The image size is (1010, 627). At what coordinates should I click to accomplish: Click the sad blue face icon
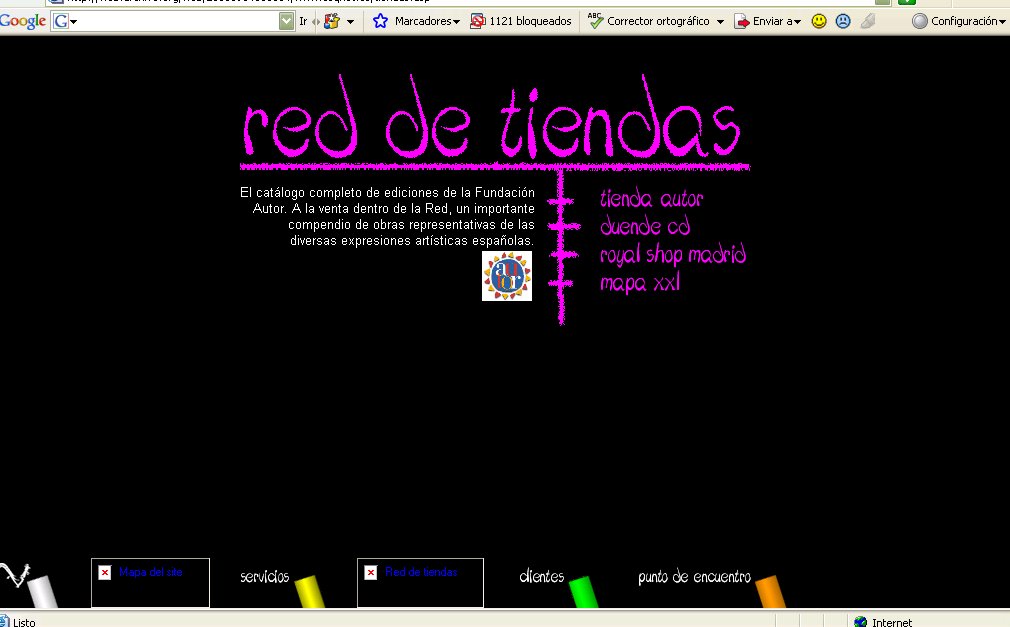843,21
